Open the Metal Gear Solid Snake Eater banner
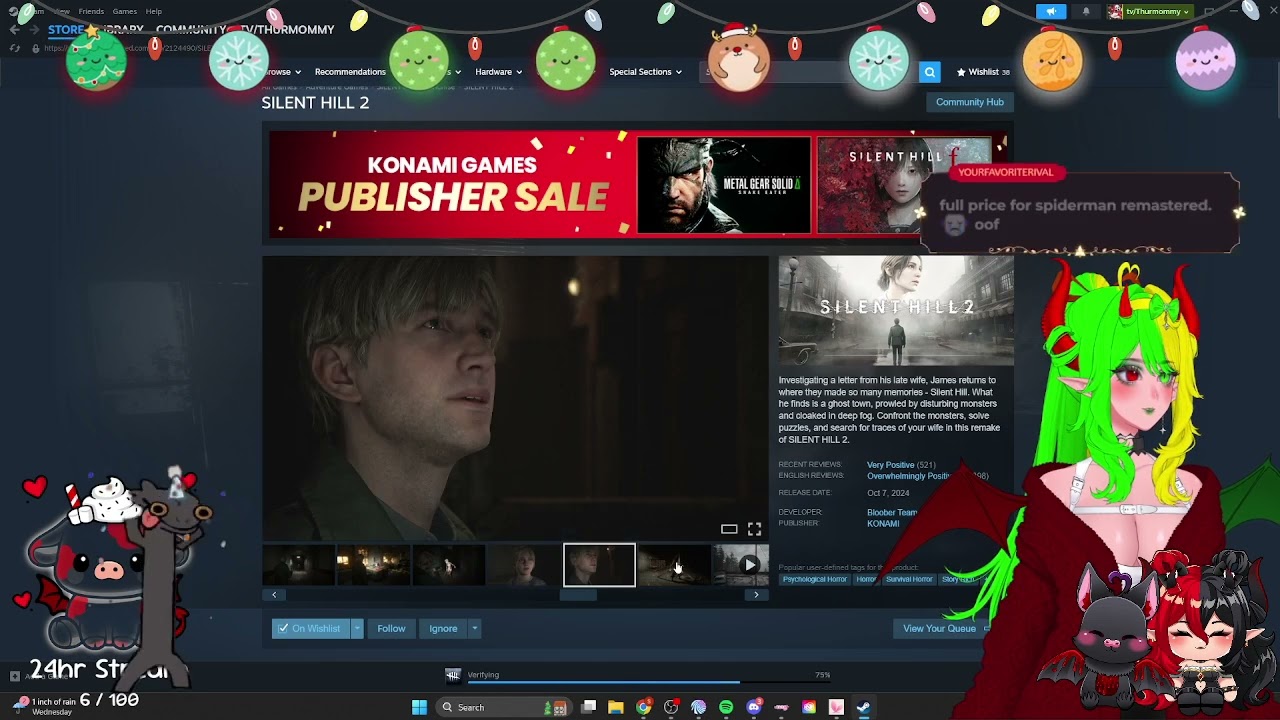Viewport: 1280px width, 720px height. [x=724, y=186]
